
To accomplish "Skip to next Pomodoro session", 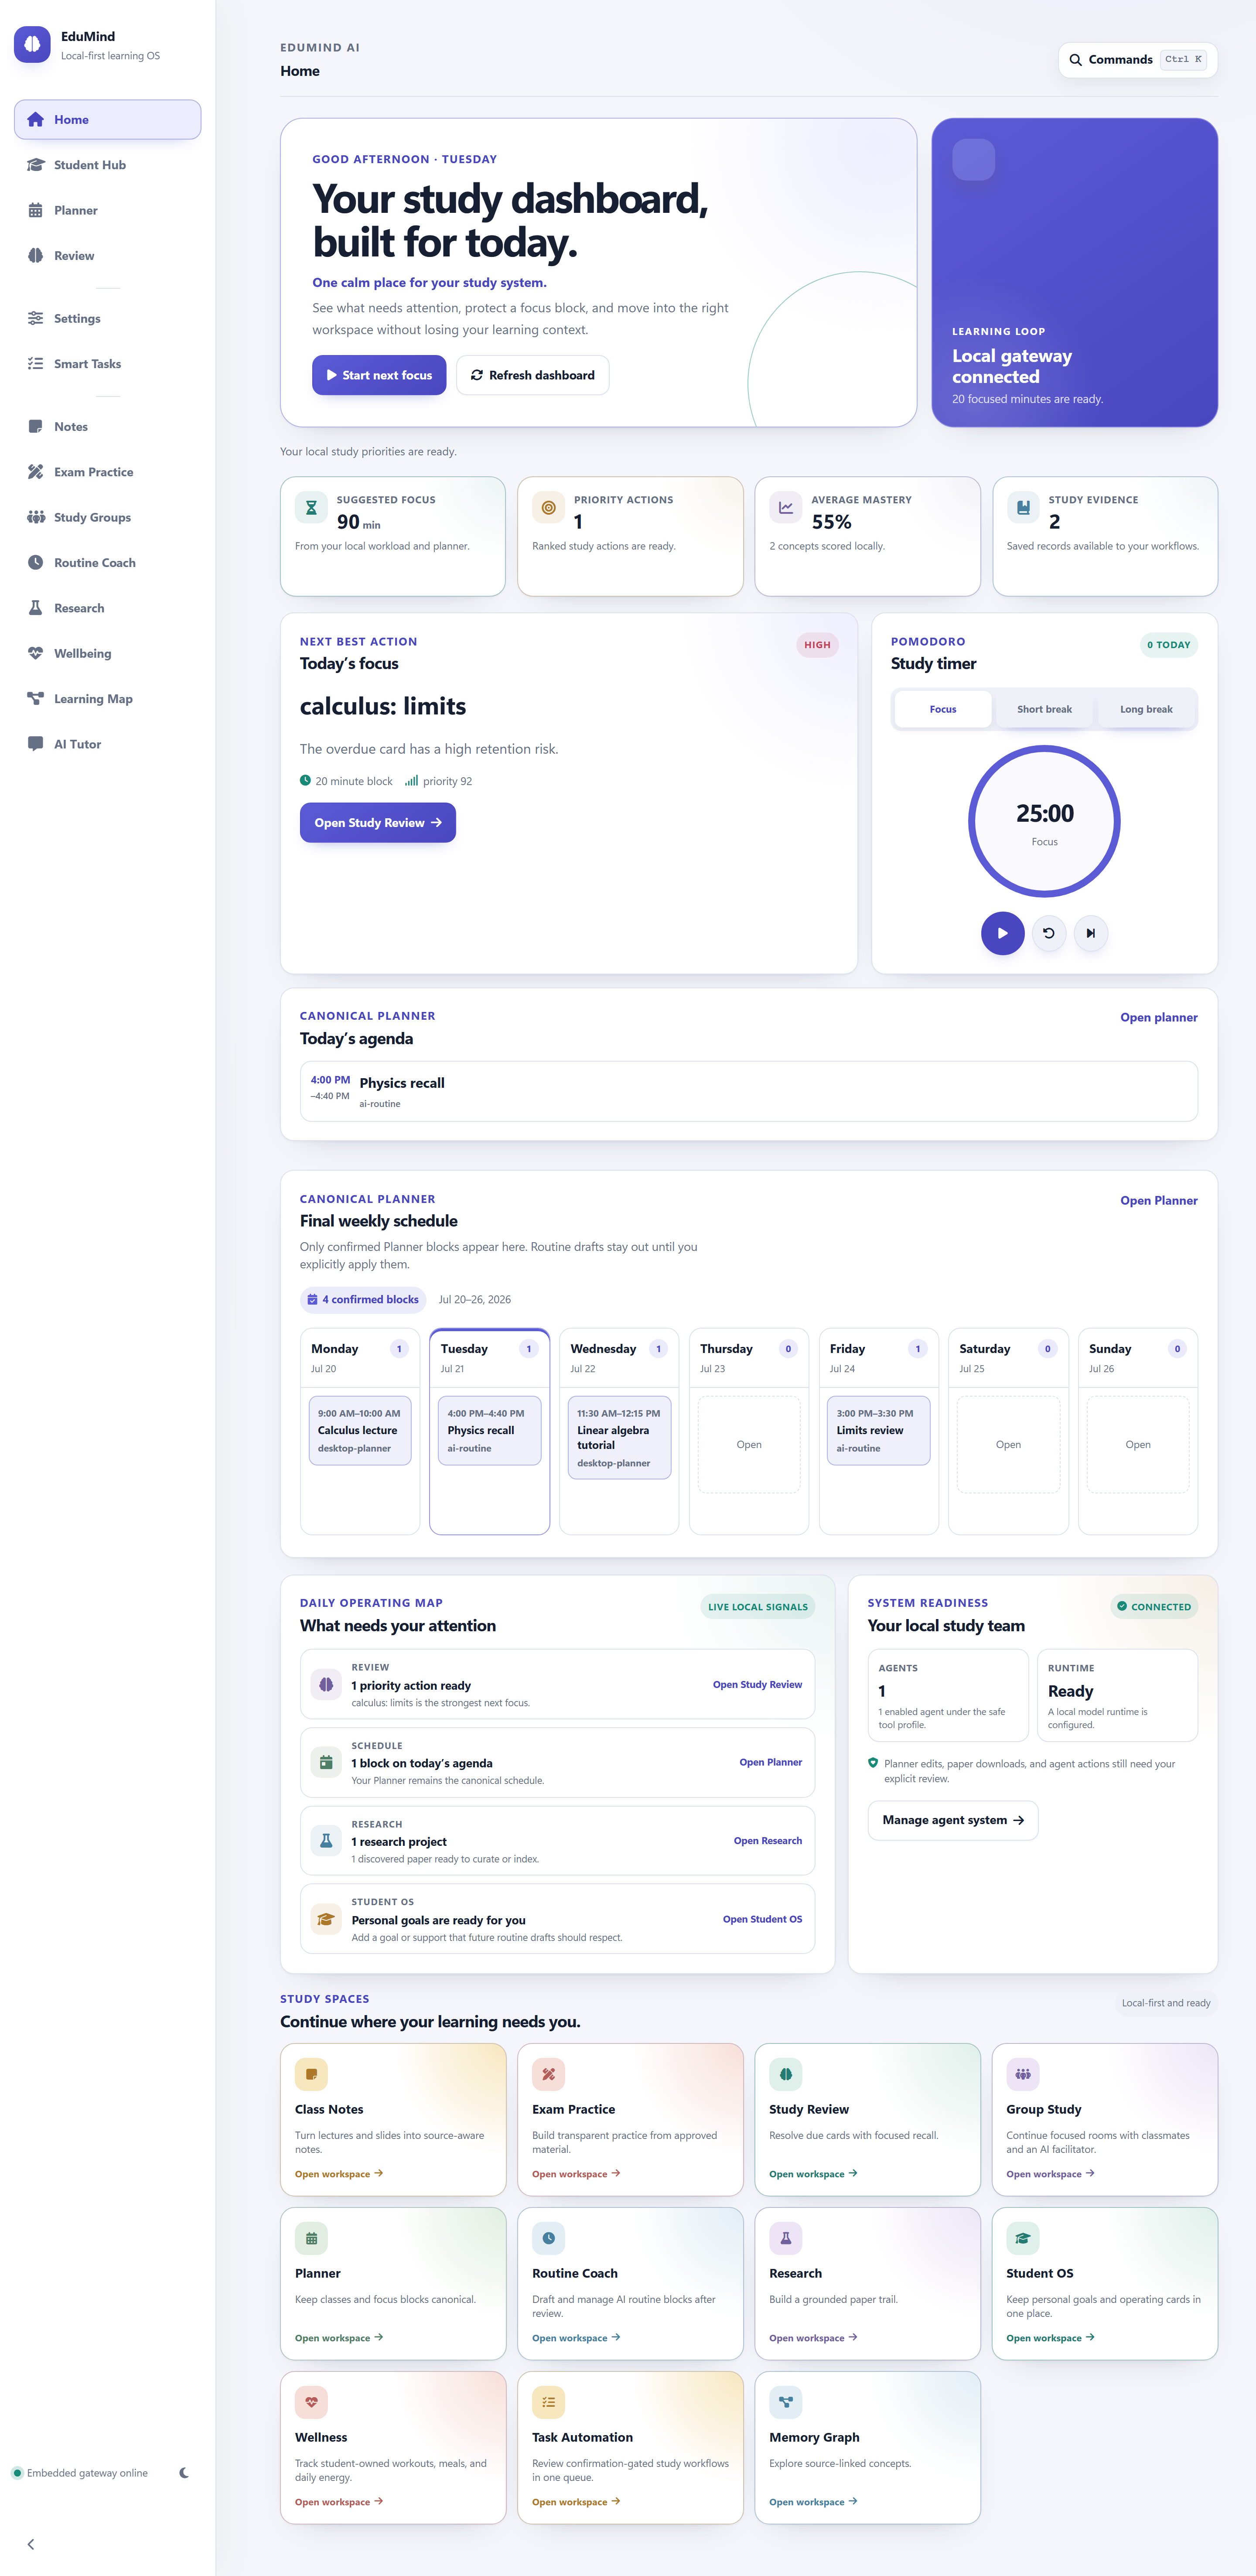I will [x=1091, y=933].
